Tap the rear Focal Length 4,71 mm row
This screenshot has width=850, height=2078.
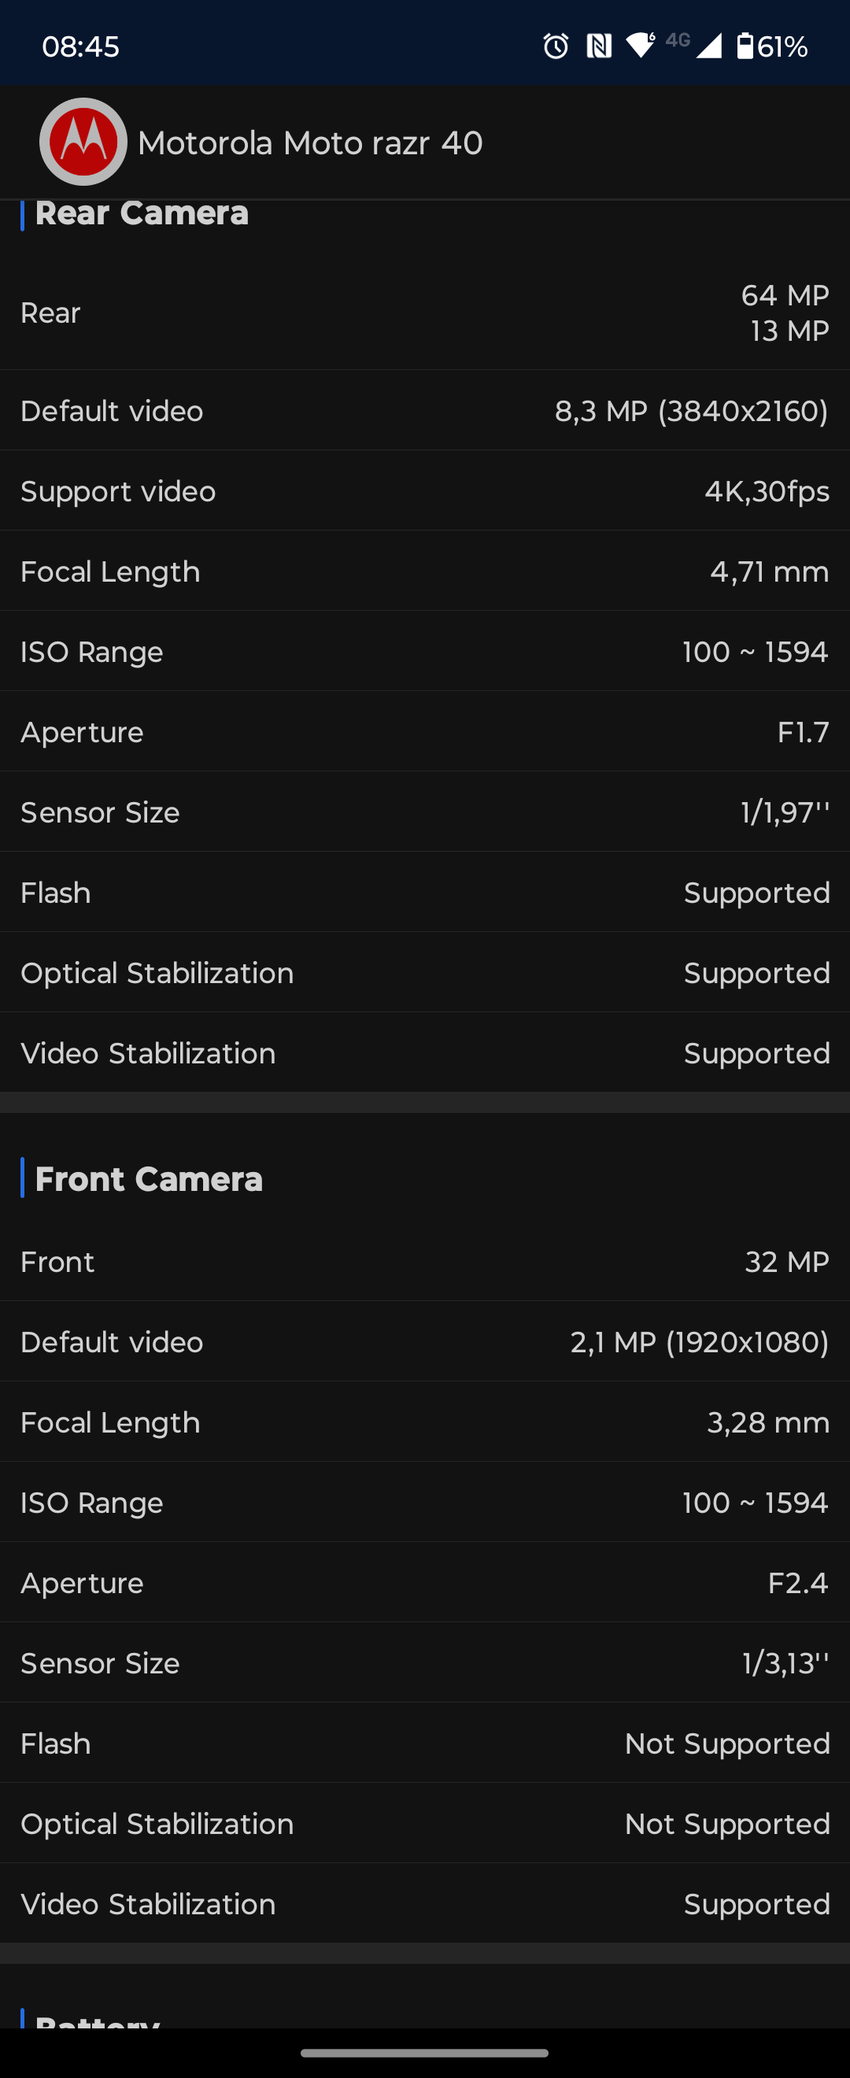point(425,572)
